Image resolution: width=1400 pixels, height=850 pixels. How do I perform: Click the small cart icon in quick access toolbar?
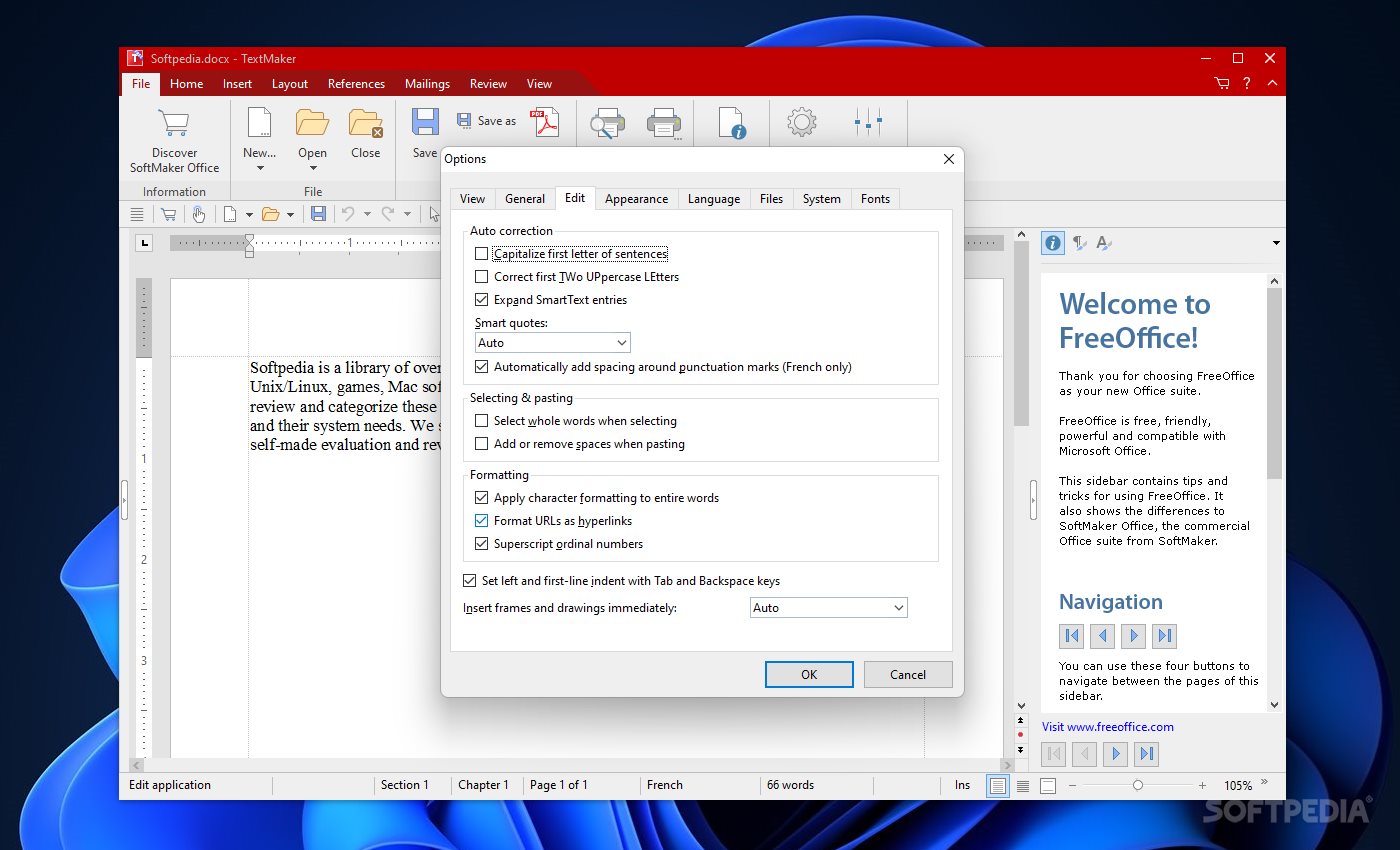(168, 214)
